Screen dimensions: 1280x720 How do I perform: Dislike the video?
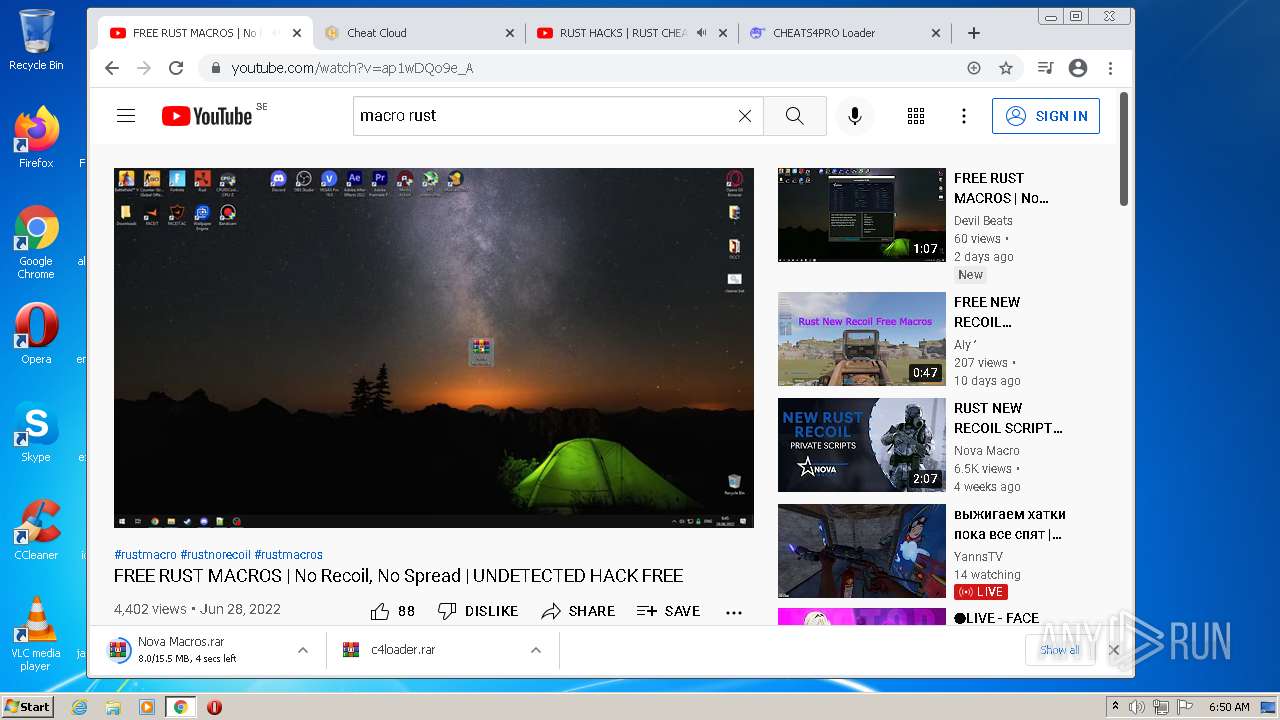click(478, 611)
